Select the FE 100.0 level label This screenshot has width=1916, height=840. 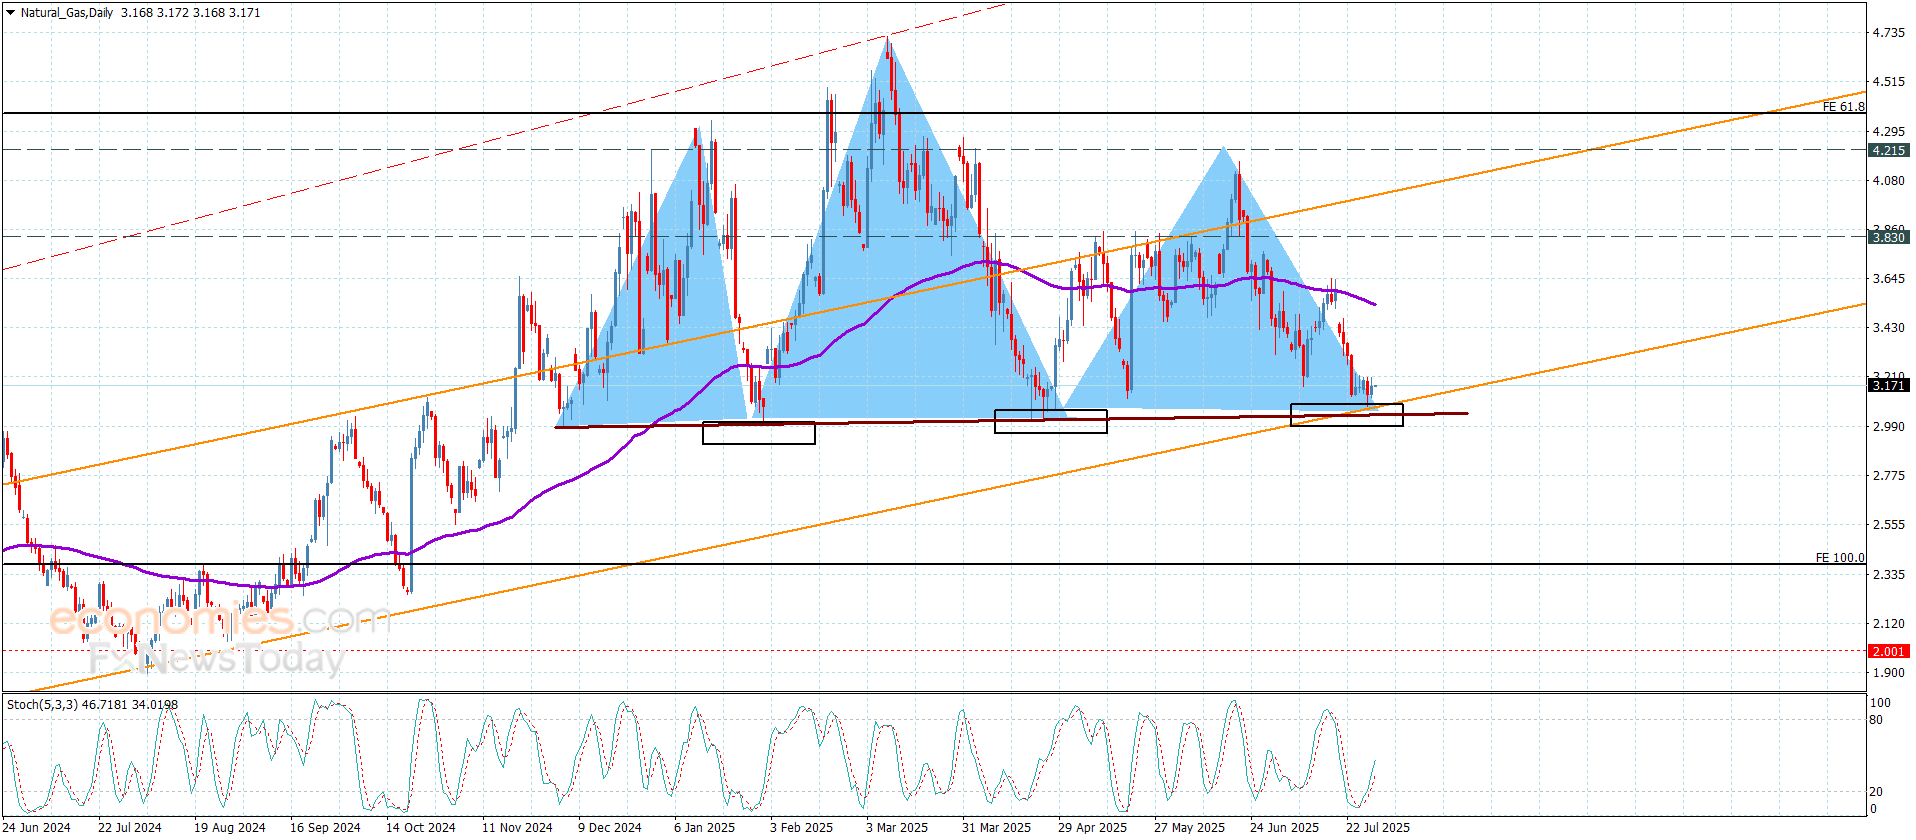coord(1840,557)
